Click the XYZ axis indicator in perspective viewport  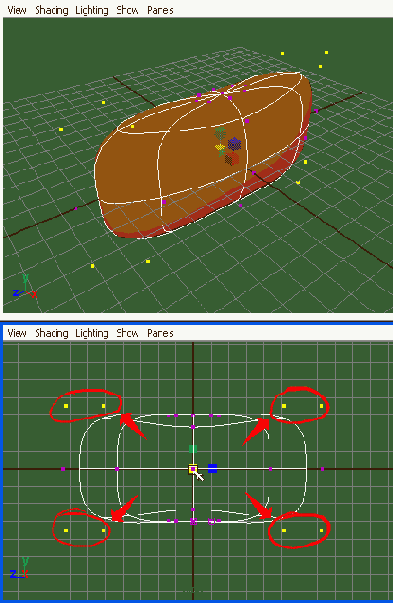(25, 287)
